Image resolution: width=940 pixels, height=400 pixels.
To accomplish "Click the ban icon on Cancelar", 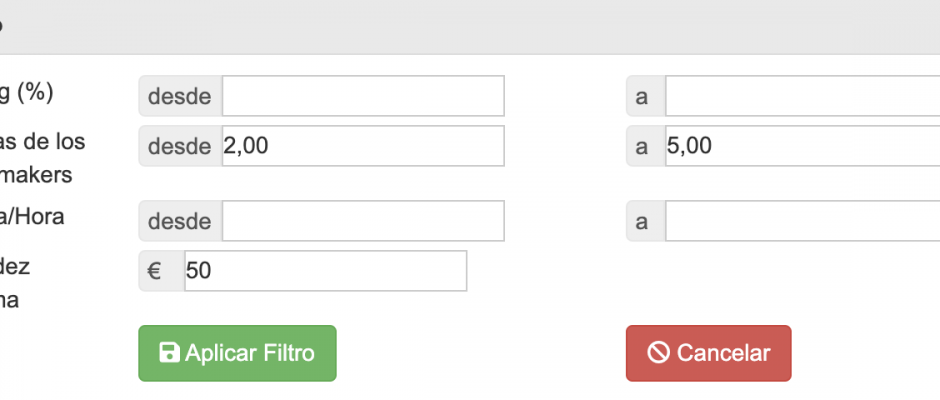I will point(658,353).
